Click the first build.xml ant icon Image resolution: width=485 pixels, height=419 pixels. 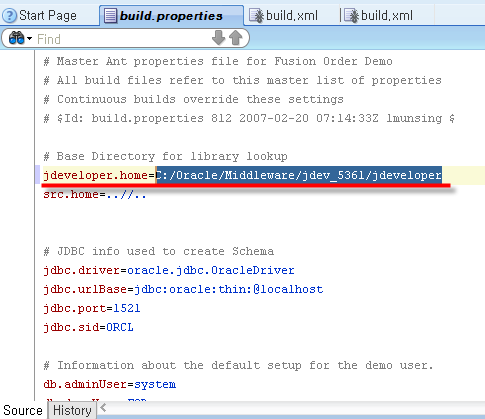[x=257, y=16]
